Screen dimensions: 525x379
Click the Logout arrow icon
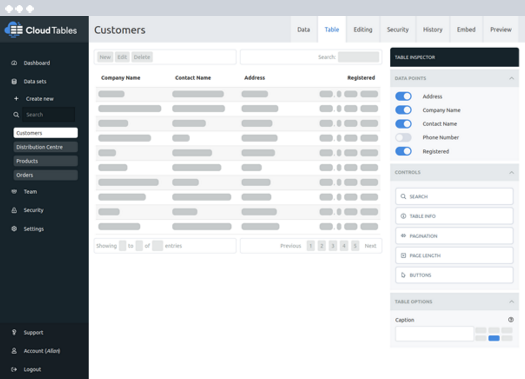pos(14,369)
